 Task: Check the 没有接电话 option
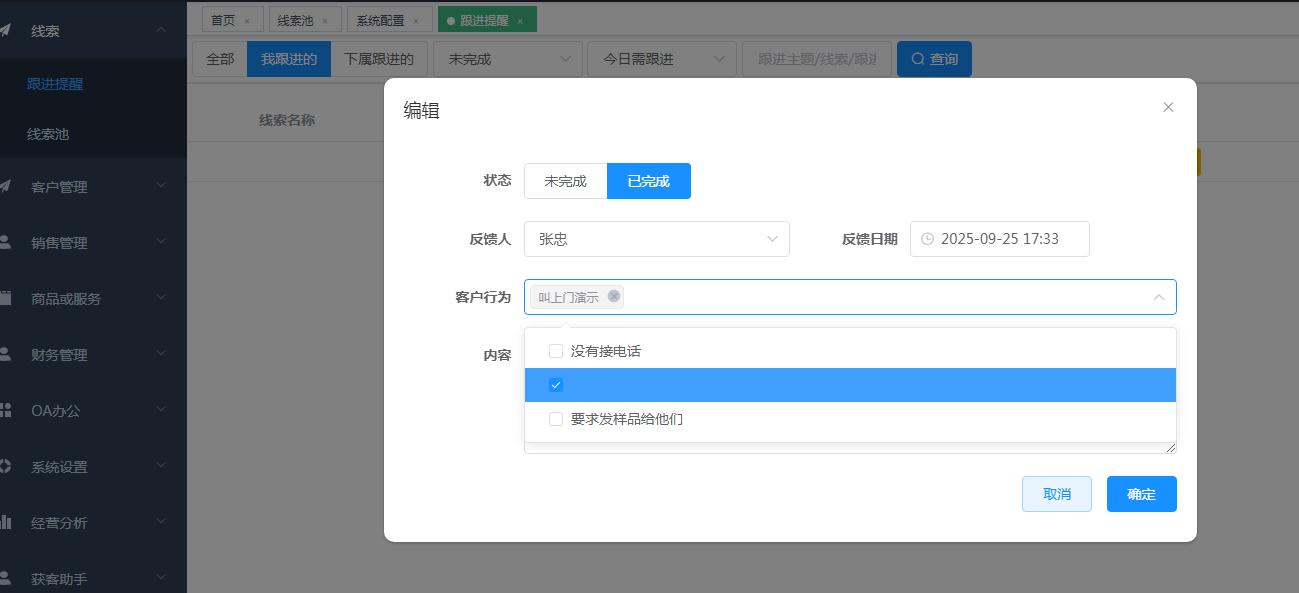point(556,351)
